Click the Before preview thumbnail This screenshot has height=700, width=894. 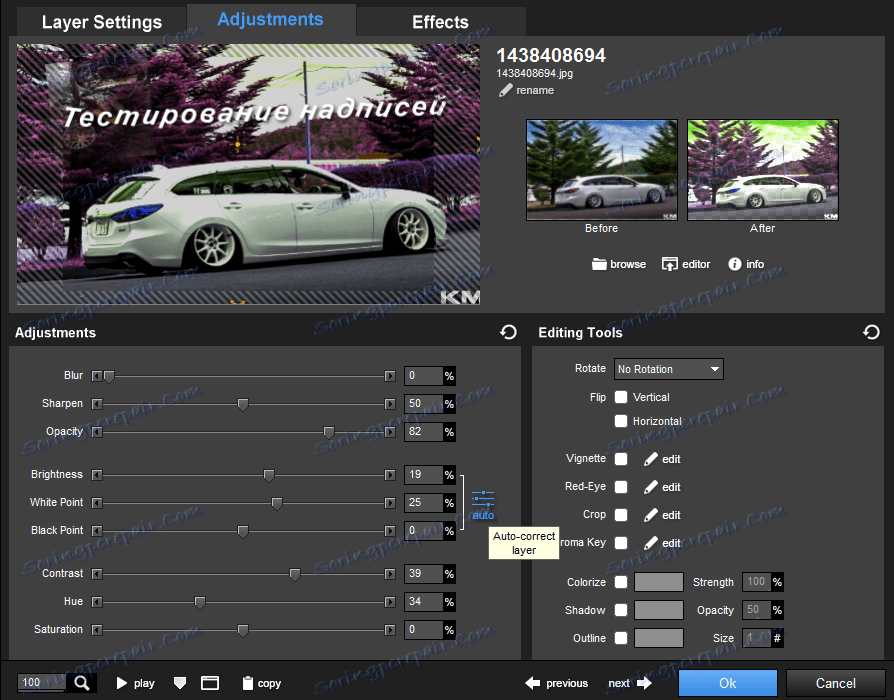(x=601, y=170)
